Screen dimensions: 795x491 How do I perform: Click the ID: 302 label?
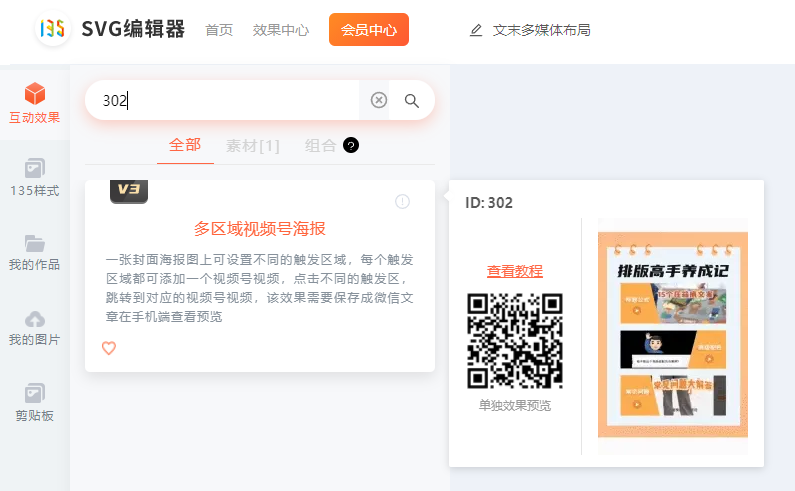pyautogui.click(x=489, y=203)
